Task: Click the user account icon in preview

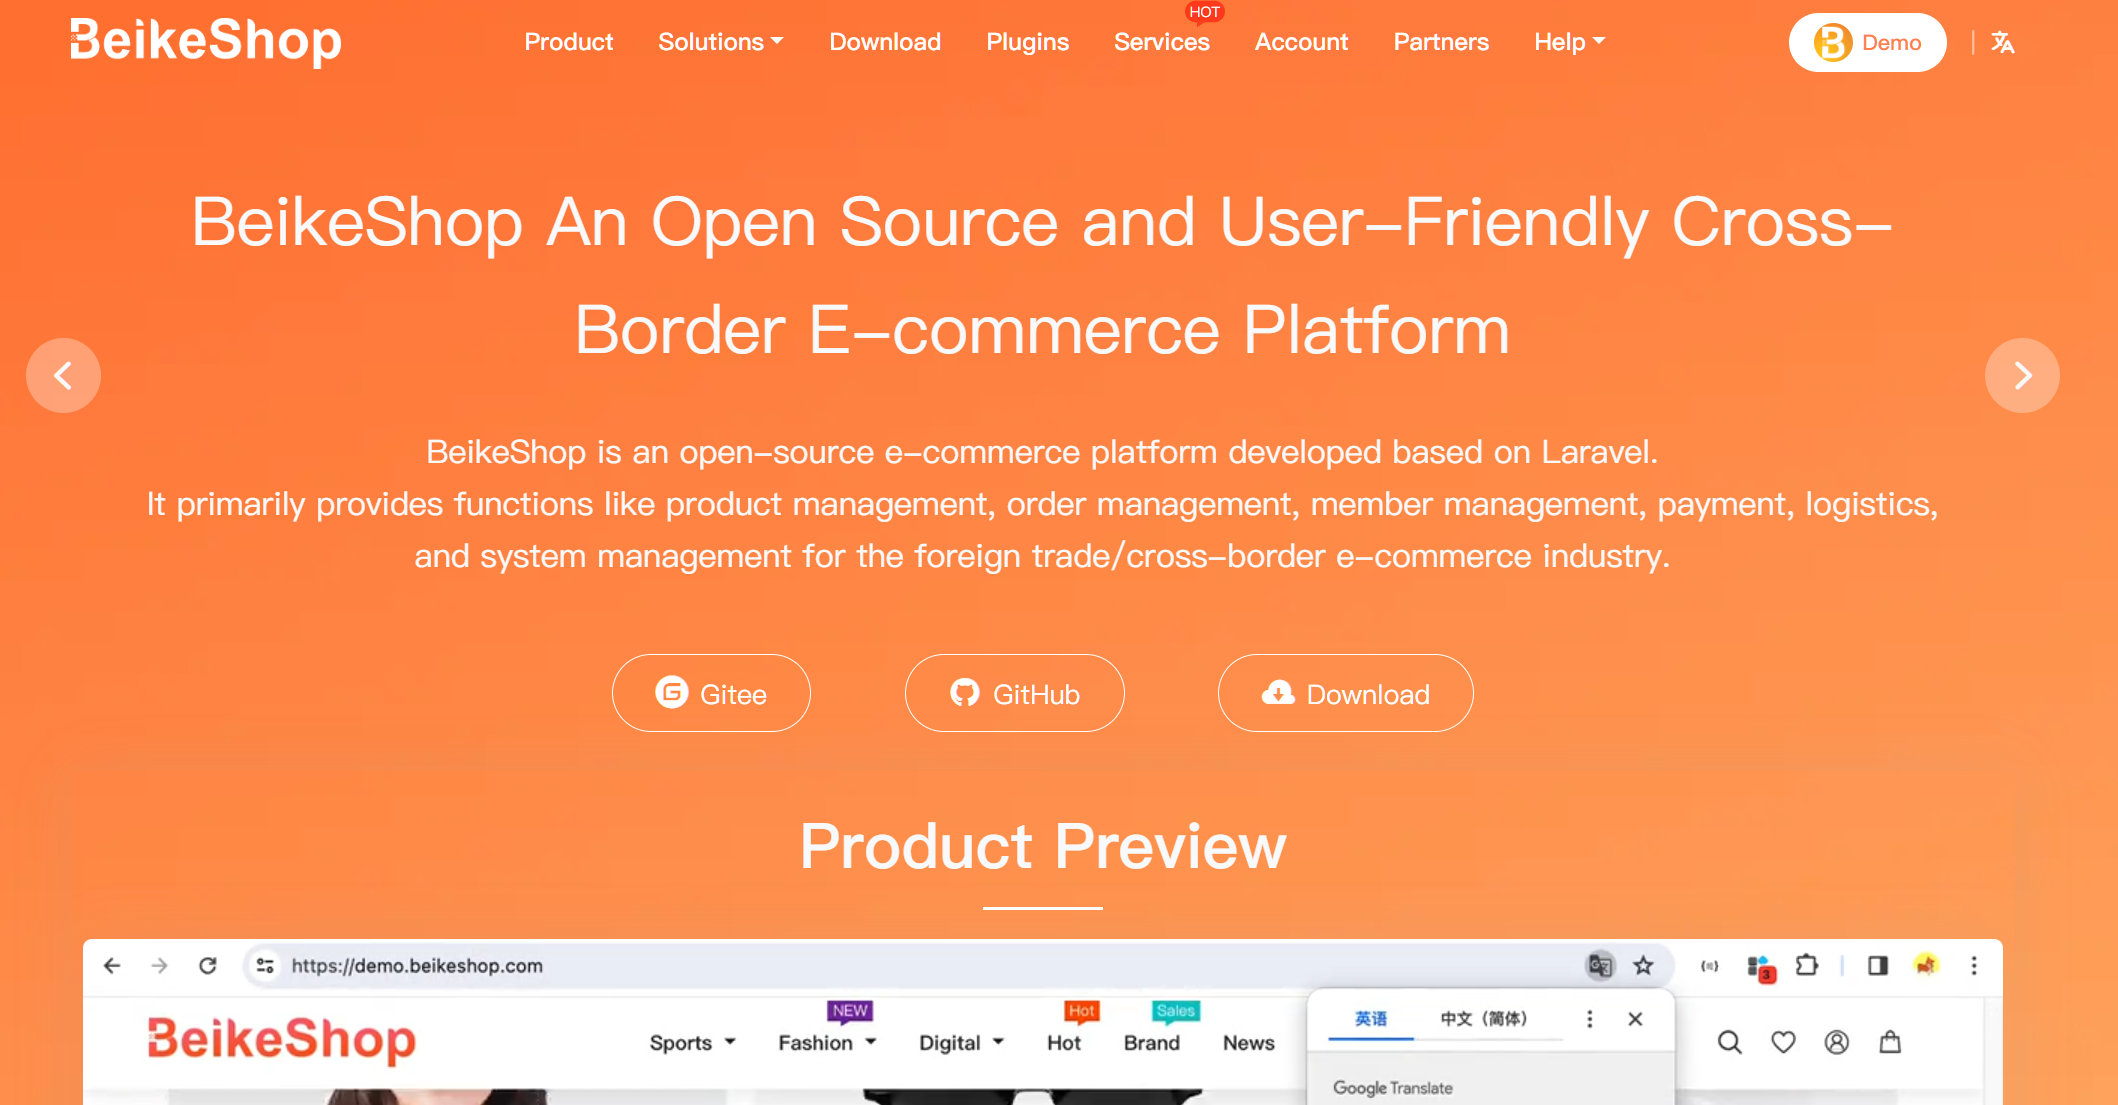Action: 1837,1043
